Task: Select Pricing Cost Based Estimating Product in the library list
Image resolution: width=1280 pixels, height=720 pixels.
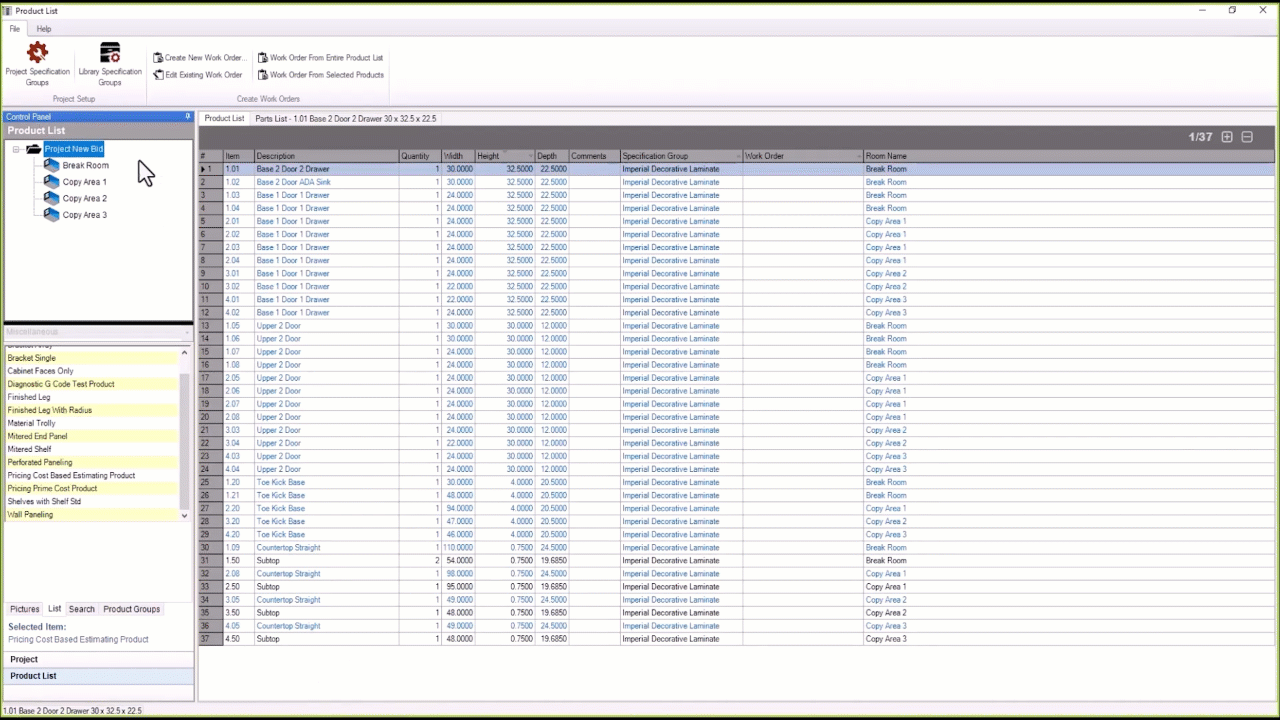Action: point(92,475)
